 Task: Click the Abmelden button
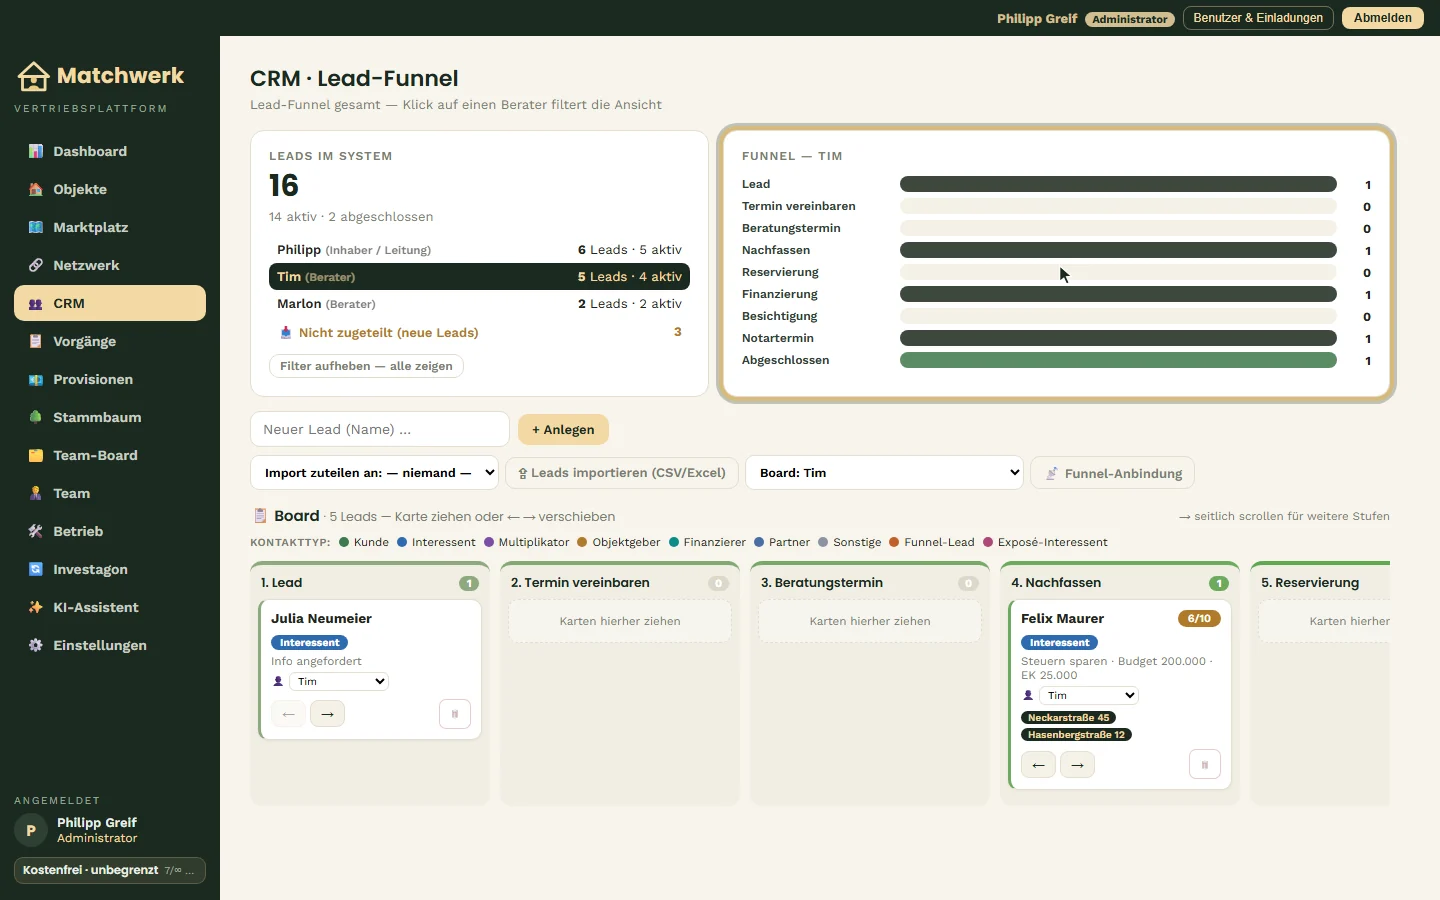[1383, 18]
